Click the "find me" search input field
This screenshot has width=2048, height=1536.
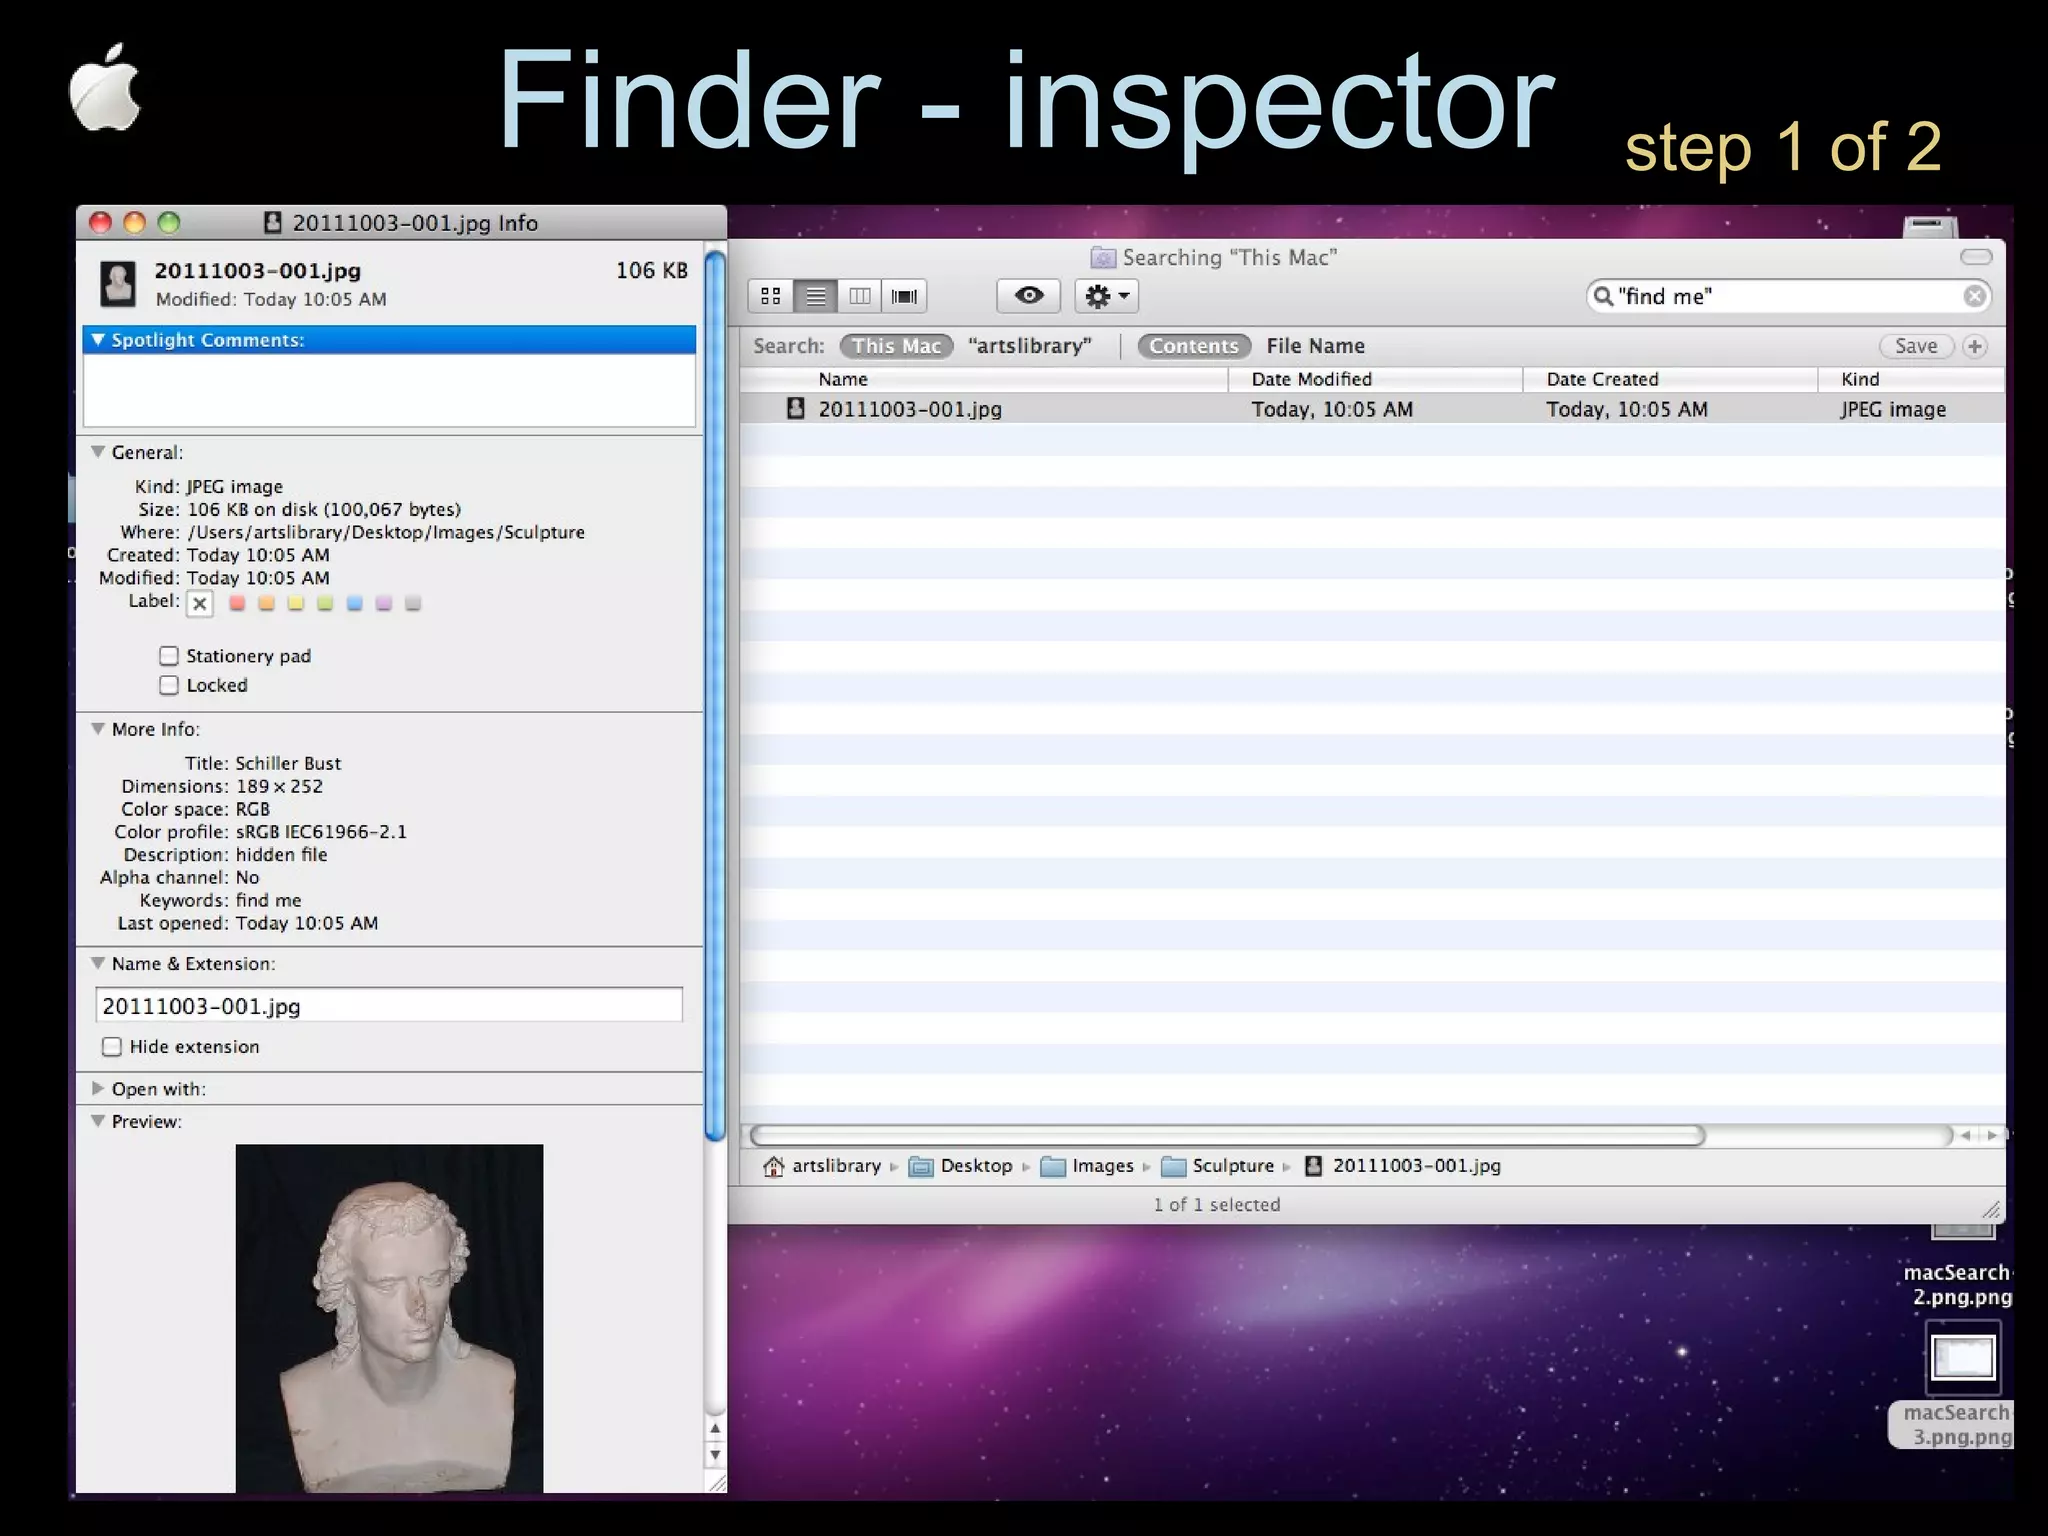[x=1788, y=296]
